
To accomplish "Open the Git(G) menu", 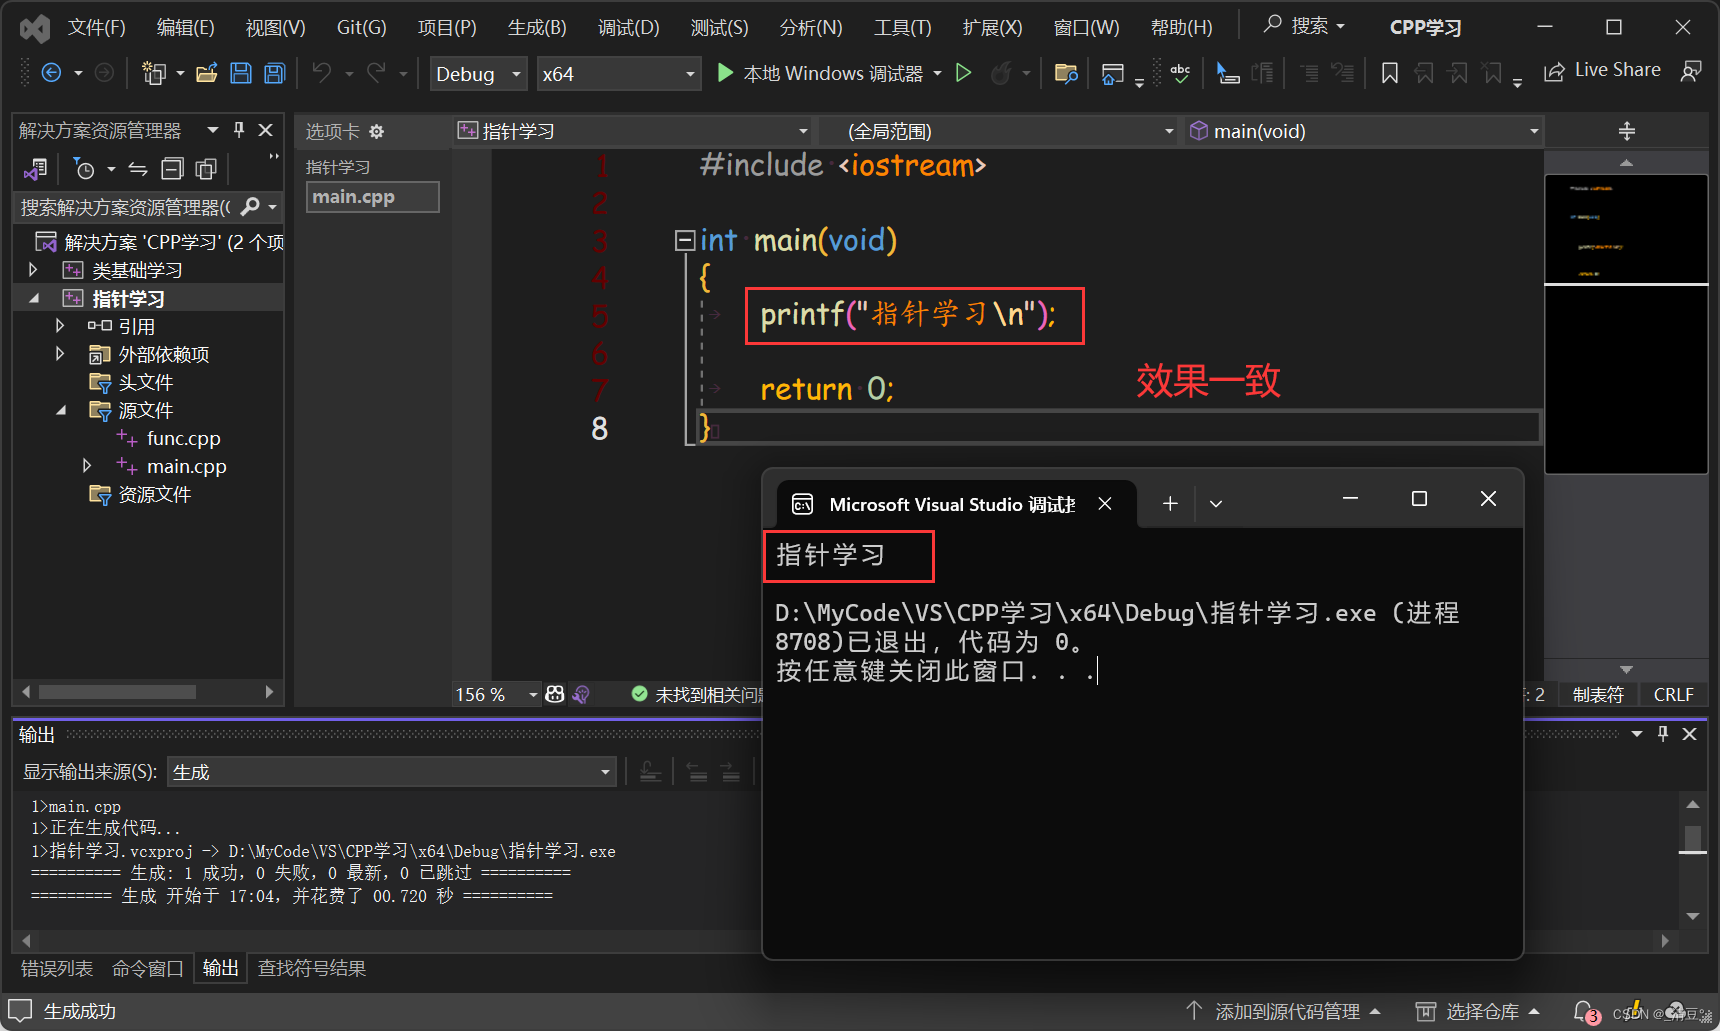I will point(361,27).
